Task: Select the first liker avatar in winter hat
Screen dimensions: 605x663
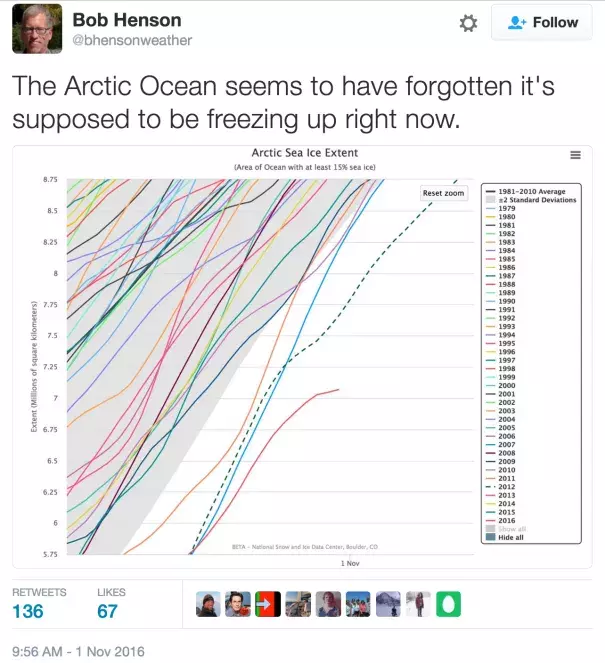Action: click(208, 604)
